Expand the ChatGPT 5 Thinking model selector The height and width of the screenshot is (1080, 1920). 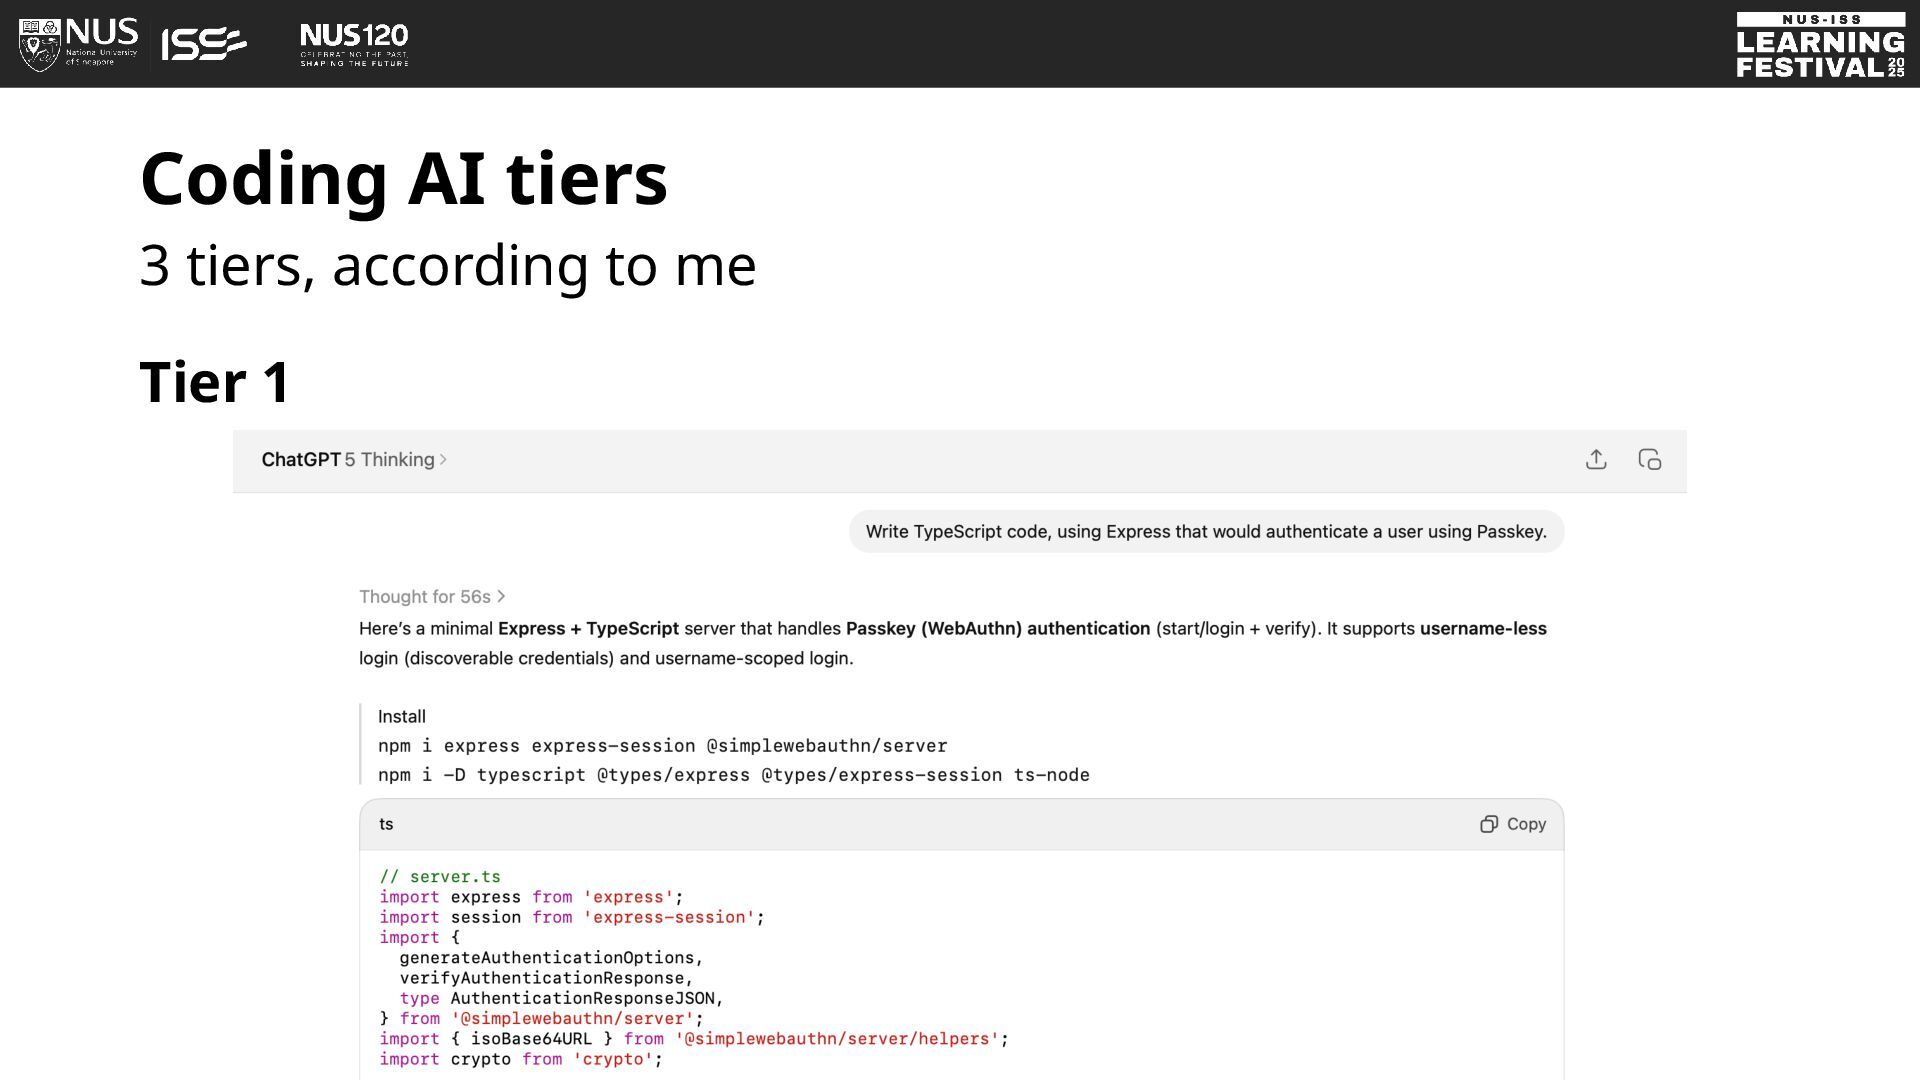click(x=354, y=460)
